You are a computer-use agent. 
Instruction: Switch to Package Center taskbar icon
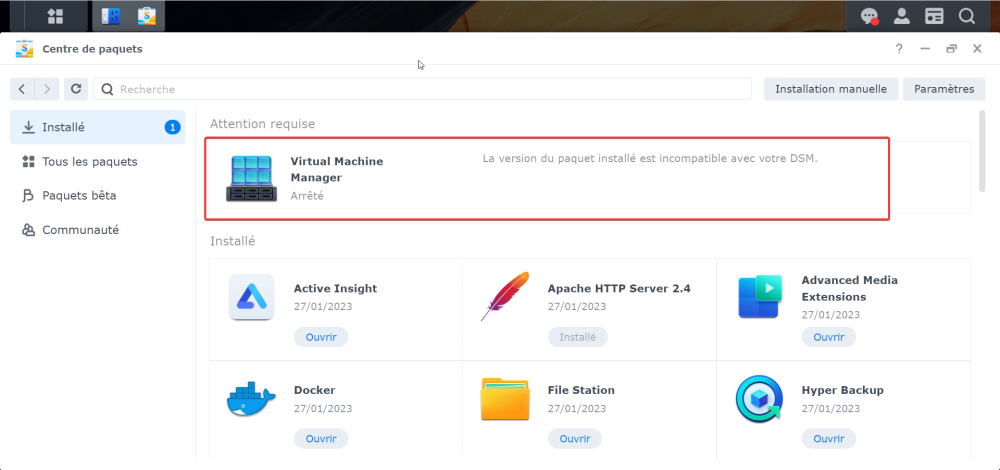click(x=147, y=16)
